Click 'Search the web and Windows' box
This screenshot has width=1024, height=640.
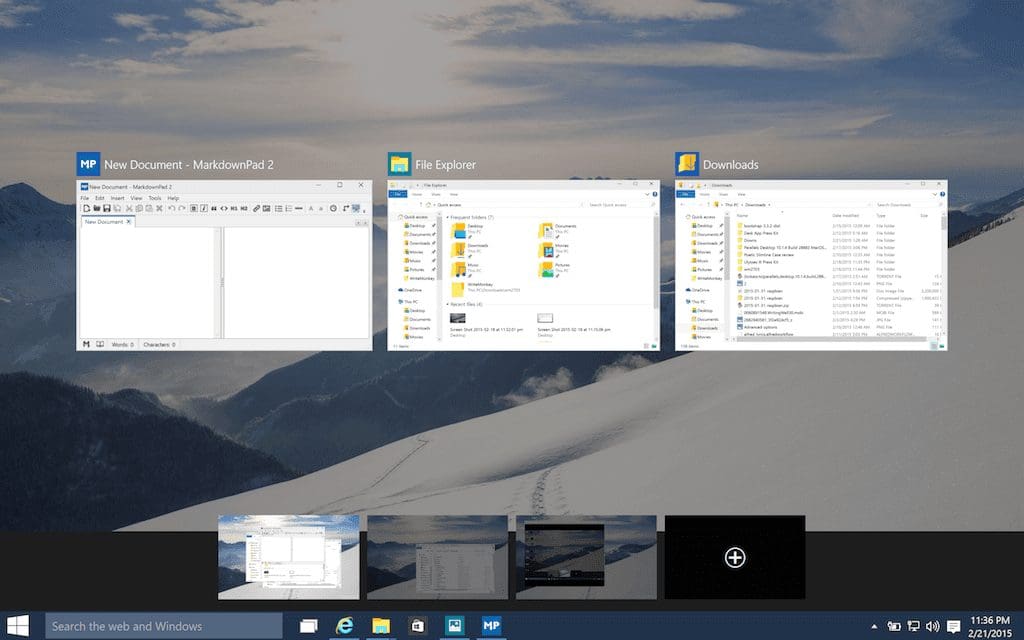(x=164, y=626)
